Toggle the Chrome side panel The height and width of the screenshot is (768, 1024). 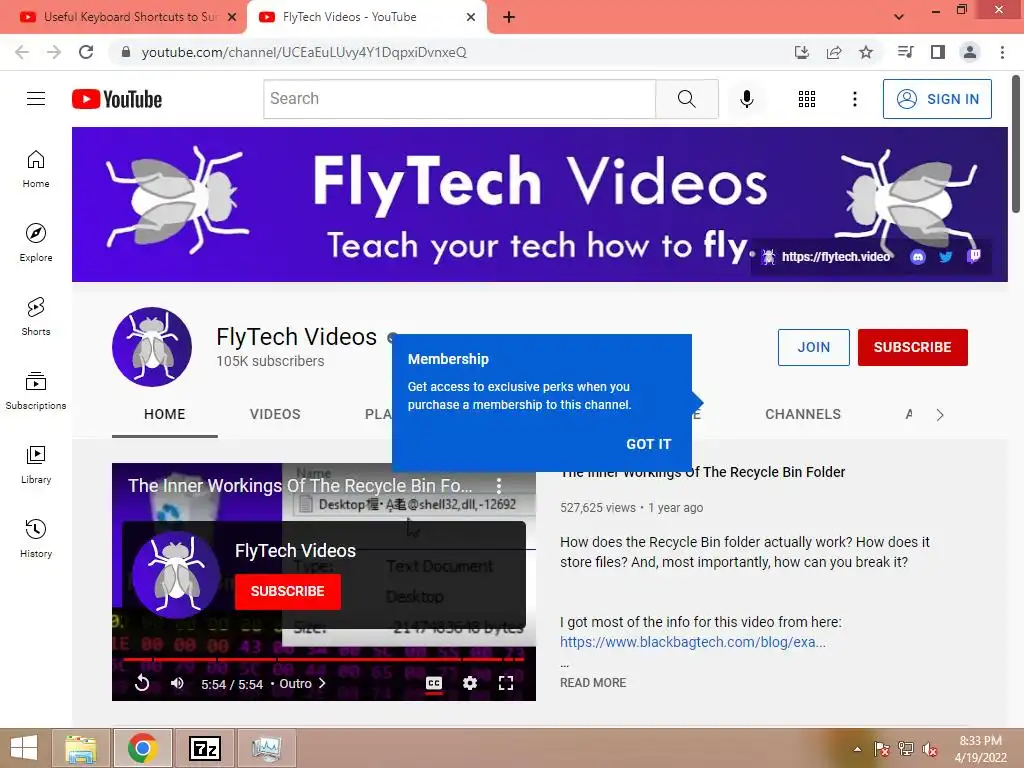pyautogui.click(x=938, y=52)
